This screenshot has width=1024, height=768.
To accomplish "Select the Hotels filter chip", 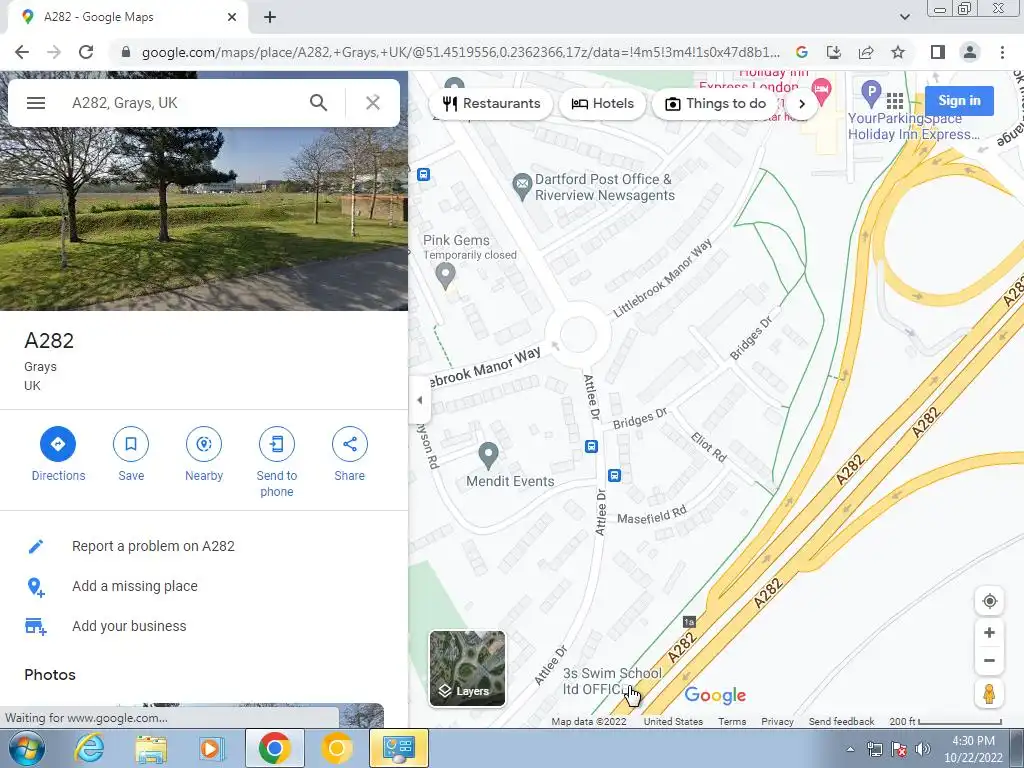I will click(602, 103).
